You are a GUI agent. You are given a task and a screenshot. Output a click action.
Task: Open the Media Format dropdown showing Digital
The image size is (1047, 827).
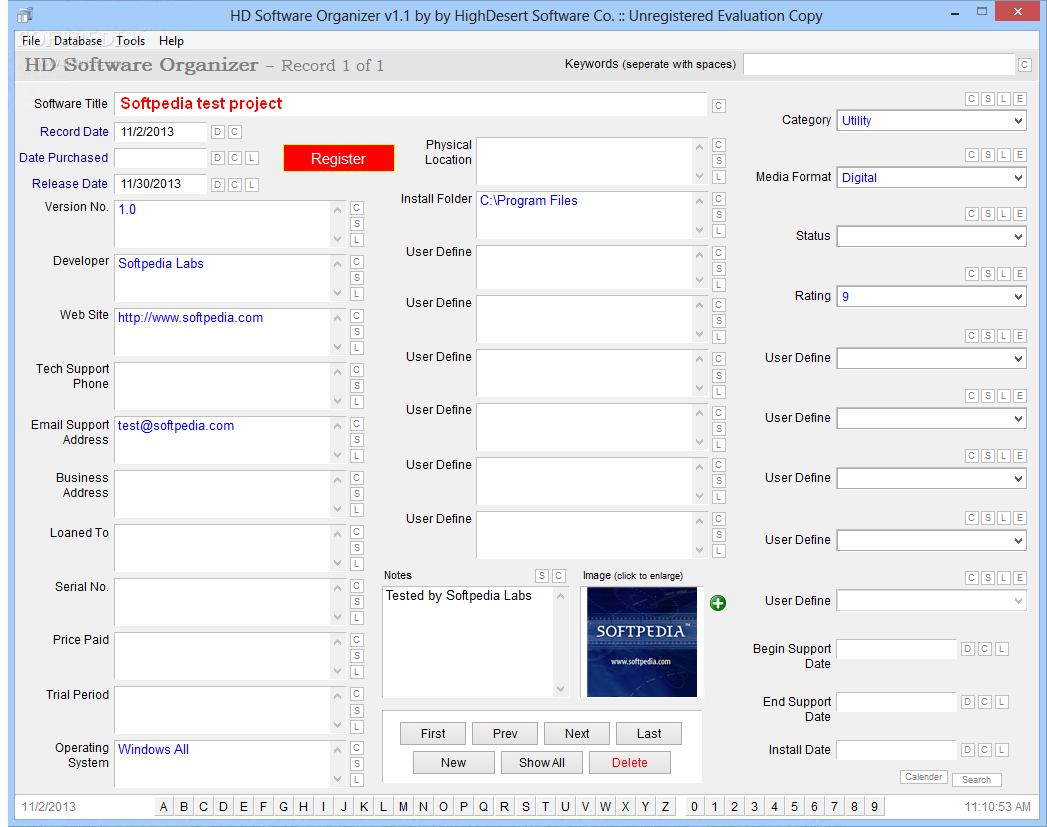click(931, 178)
